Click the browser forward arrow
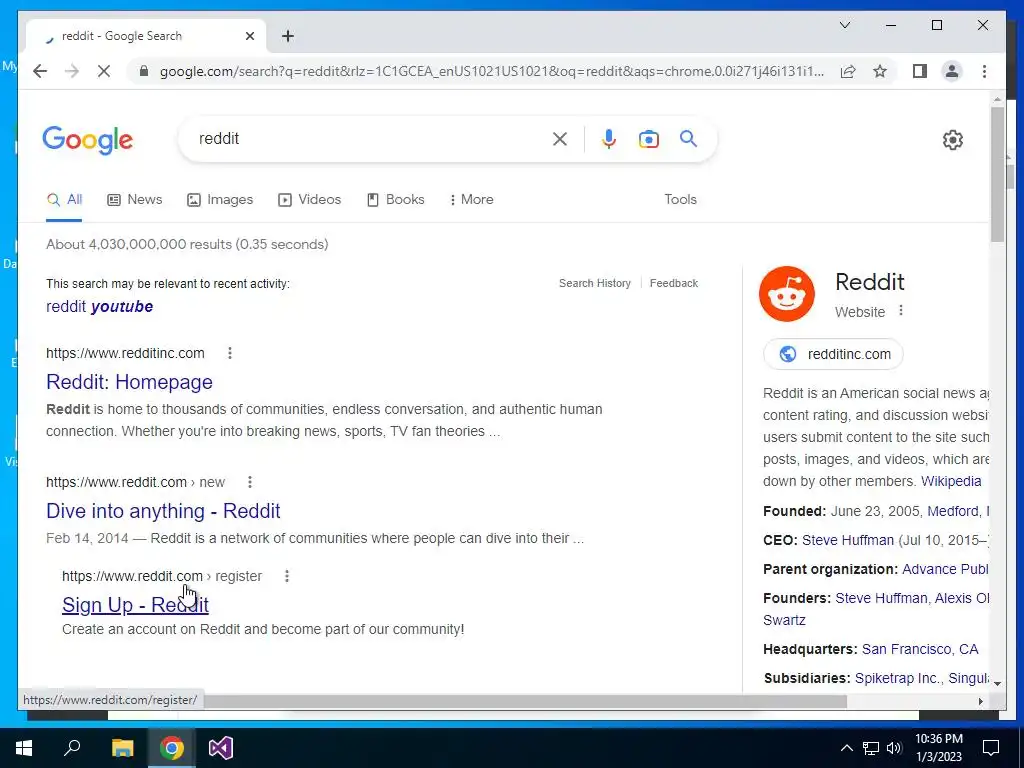Viewport: 1024px width, 768px height. point(72,71)
